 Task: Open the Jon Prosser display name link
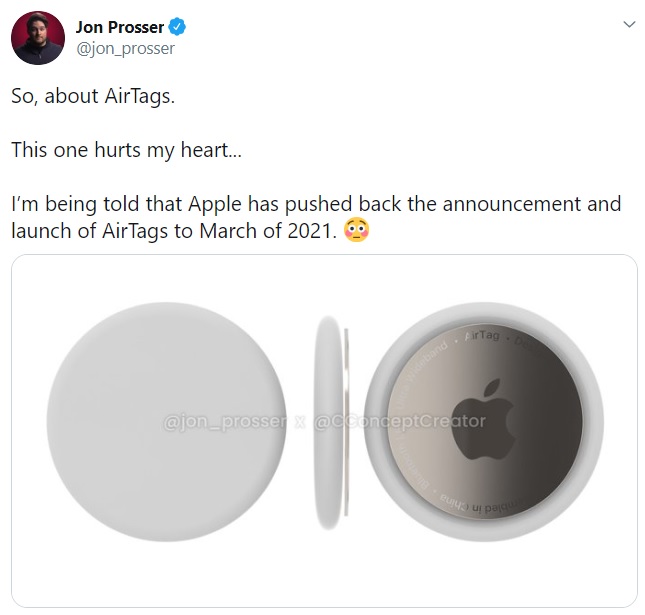(119, 27)
